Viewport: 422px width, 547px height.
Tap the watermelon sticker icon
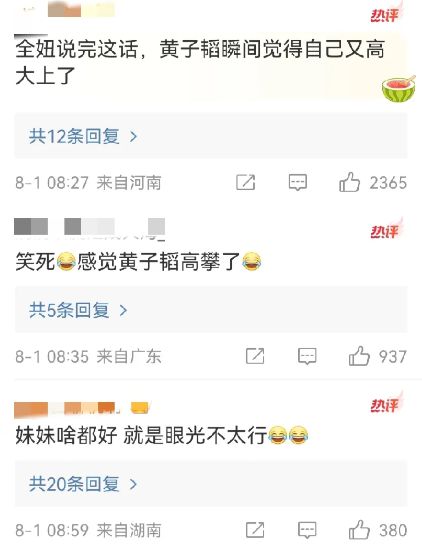tap(399, 89)
